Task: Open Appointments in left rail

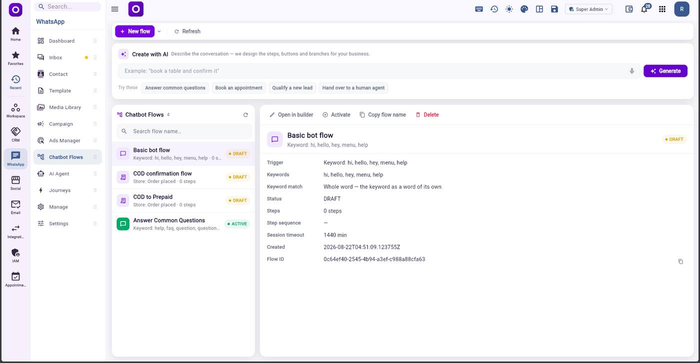Action: tap(15, 280)
